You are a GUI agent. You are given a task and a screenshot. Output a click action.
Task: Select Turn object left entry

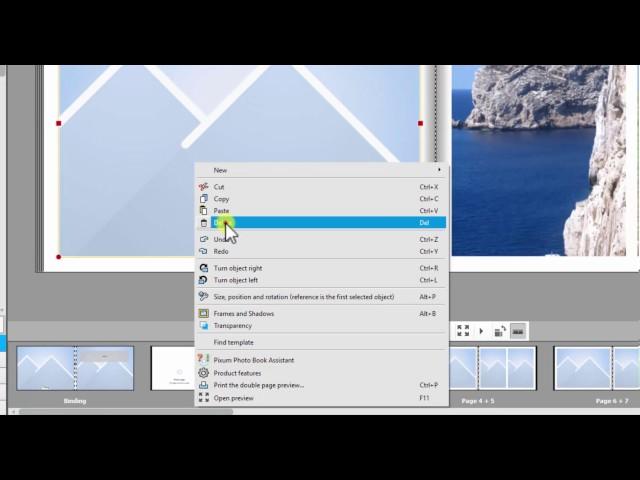pyautogui.click(x=322, y=280)
